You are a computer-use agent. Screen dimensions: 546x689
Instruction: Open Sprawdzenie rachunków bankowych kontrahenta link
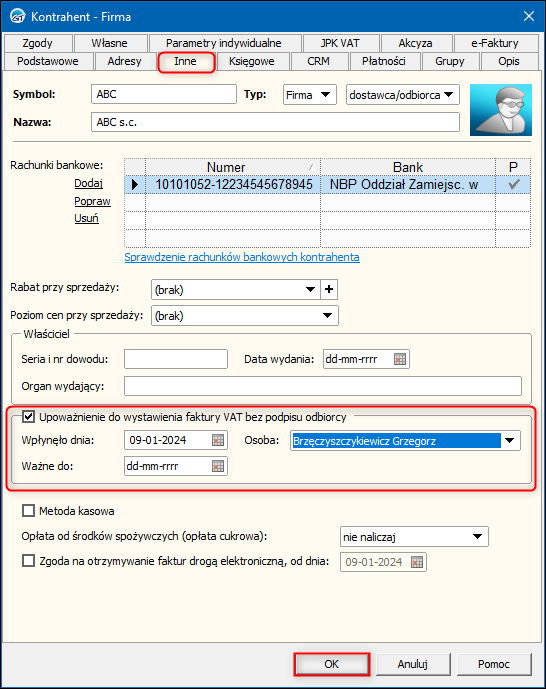242,257
